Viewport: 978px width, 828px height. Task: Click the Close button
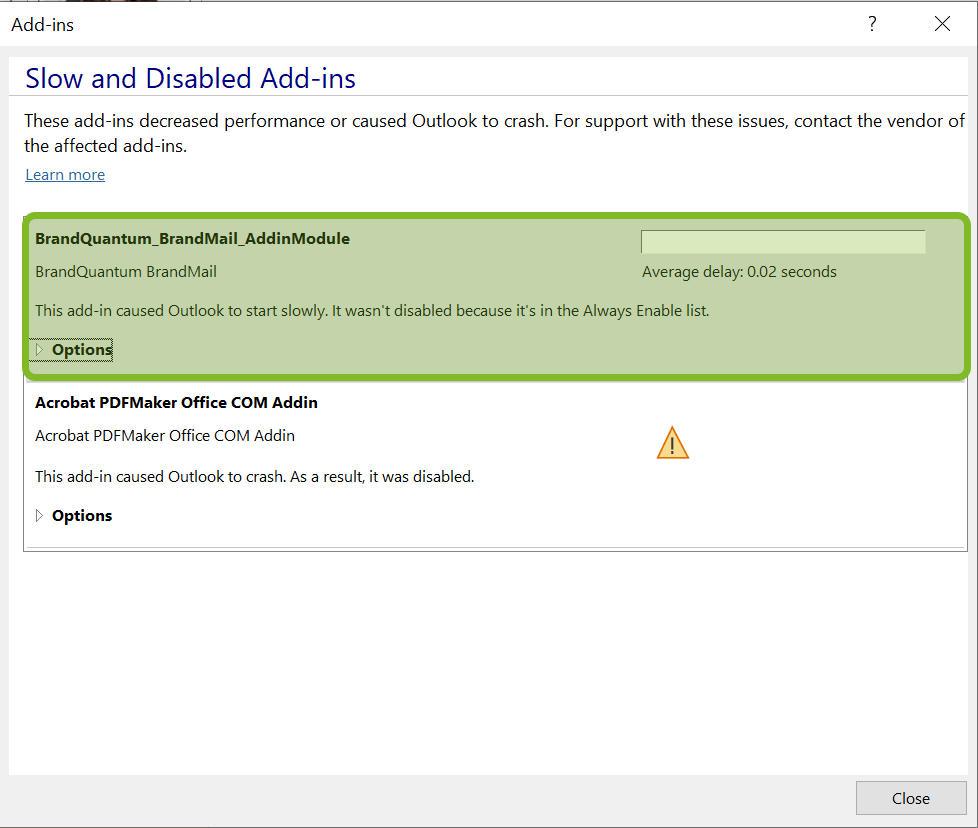click(x=911, y=798)
